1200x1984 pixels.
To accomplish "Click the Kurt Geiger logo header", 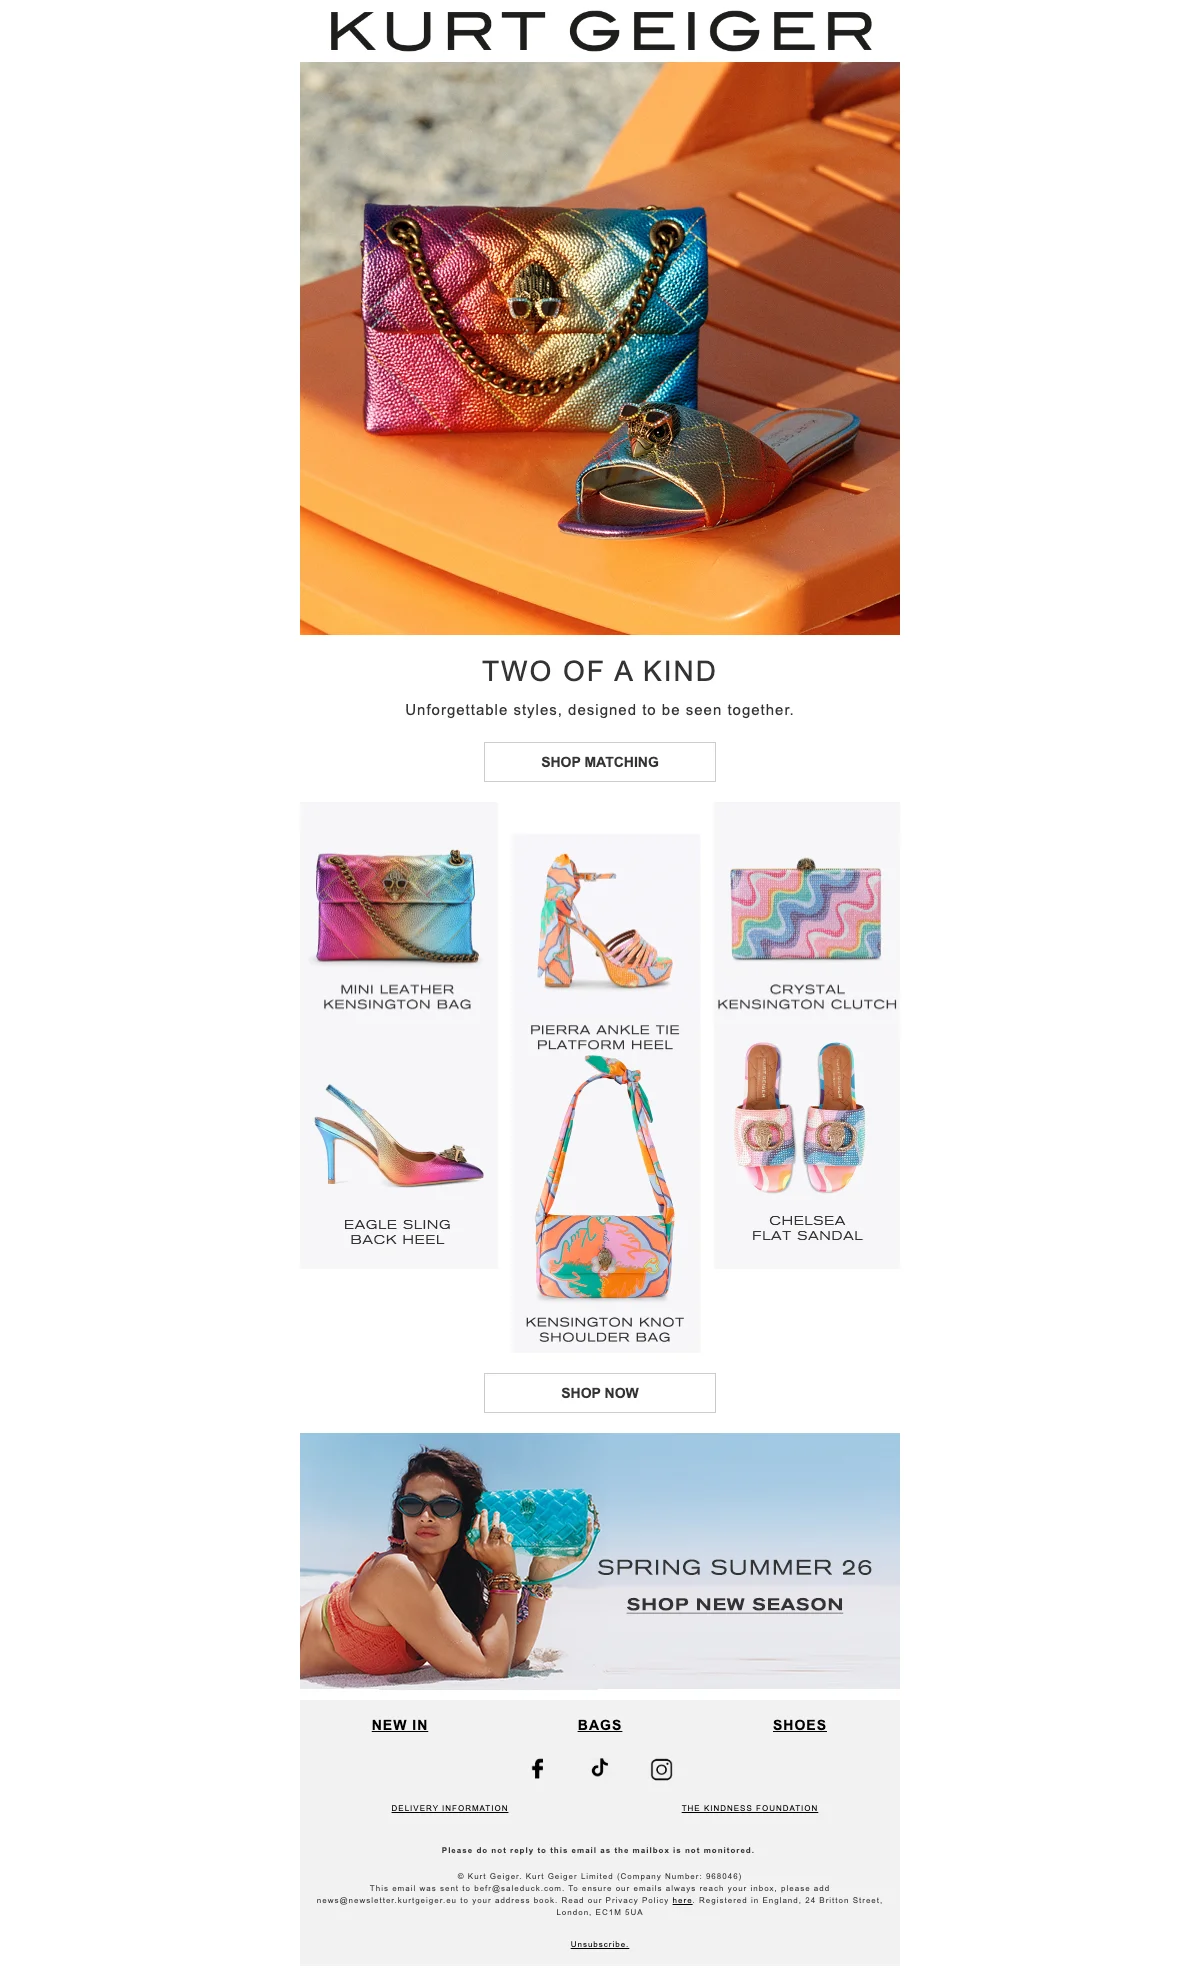I will 600,31.
